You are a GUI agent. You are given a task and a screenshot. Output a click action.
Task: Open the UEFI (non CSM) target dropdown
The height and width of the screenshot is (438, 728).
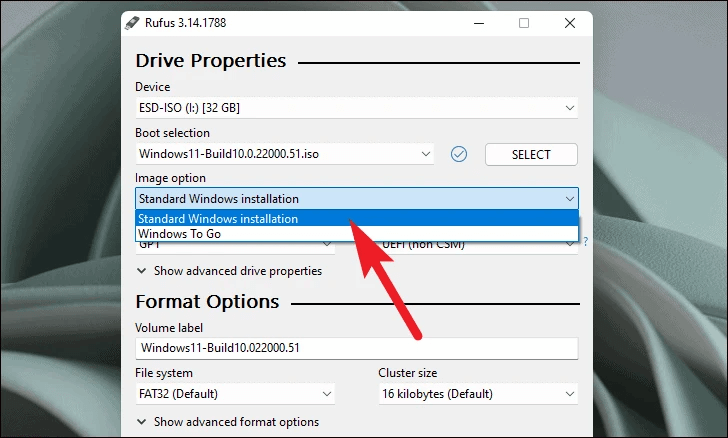coord(475,244)
